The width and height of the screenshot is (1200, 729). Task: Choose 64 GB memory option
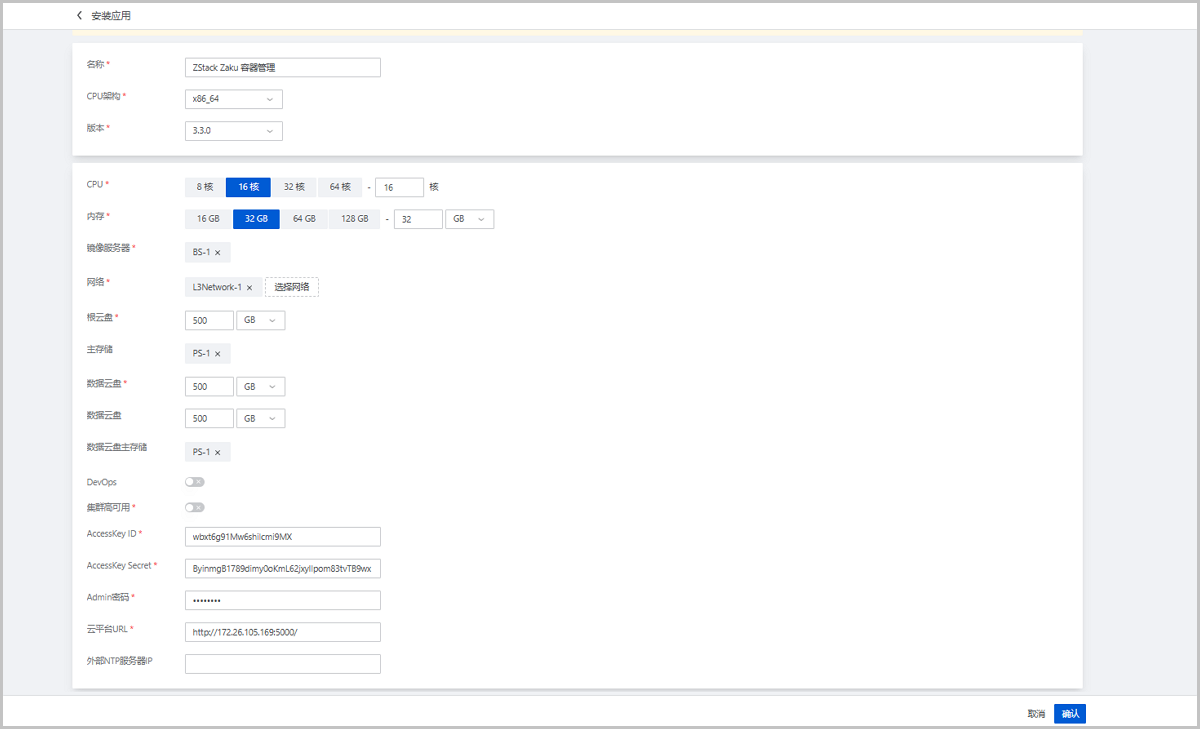point(304,219)
